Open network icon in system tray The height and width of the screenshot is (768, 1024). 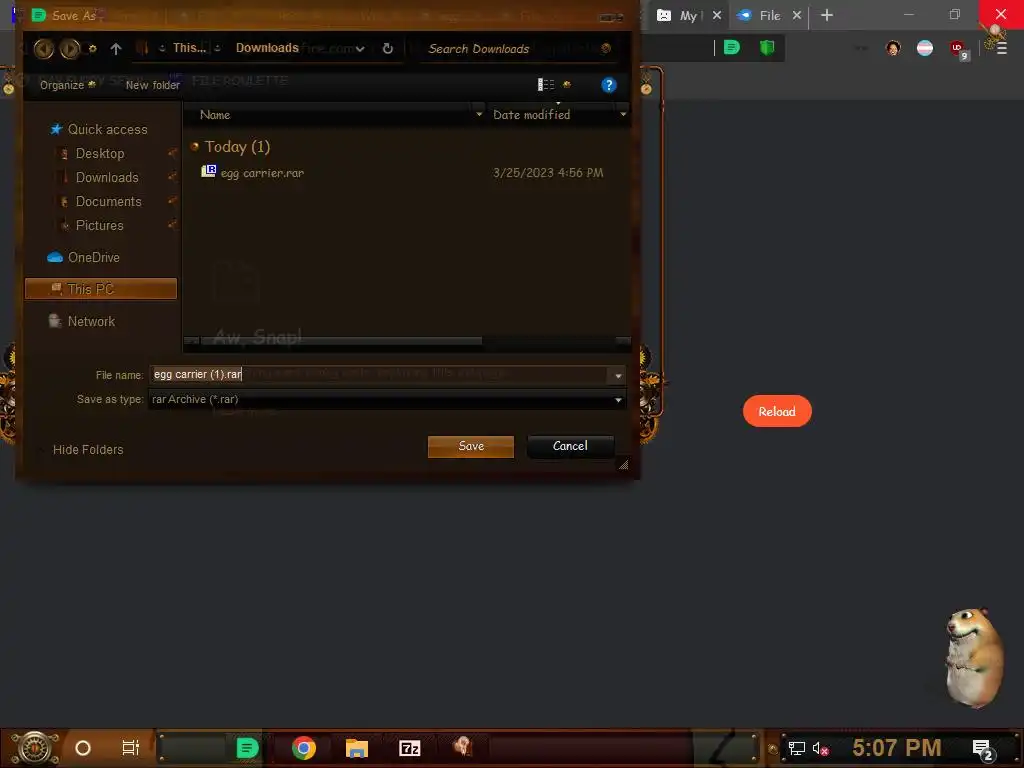[x=796, y=748]
